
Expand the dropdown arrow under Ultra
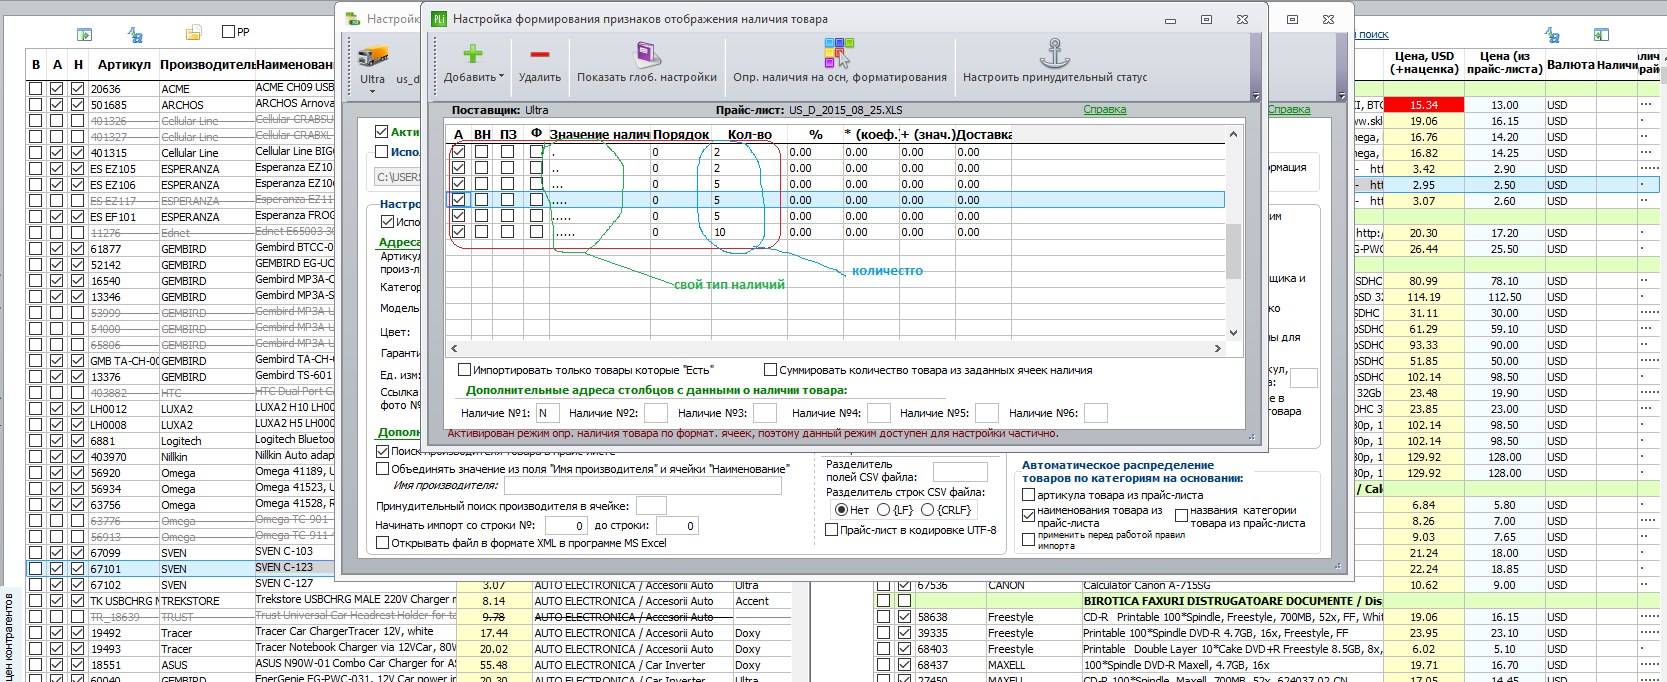pos(372,91)
